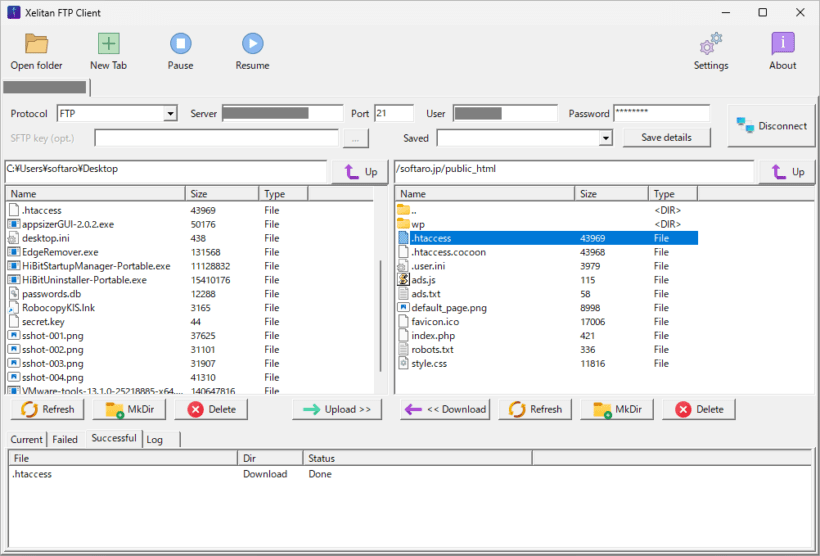The image size is (820, 556).
Task: Select remote robots.txt file name
Action: point(432,349)
